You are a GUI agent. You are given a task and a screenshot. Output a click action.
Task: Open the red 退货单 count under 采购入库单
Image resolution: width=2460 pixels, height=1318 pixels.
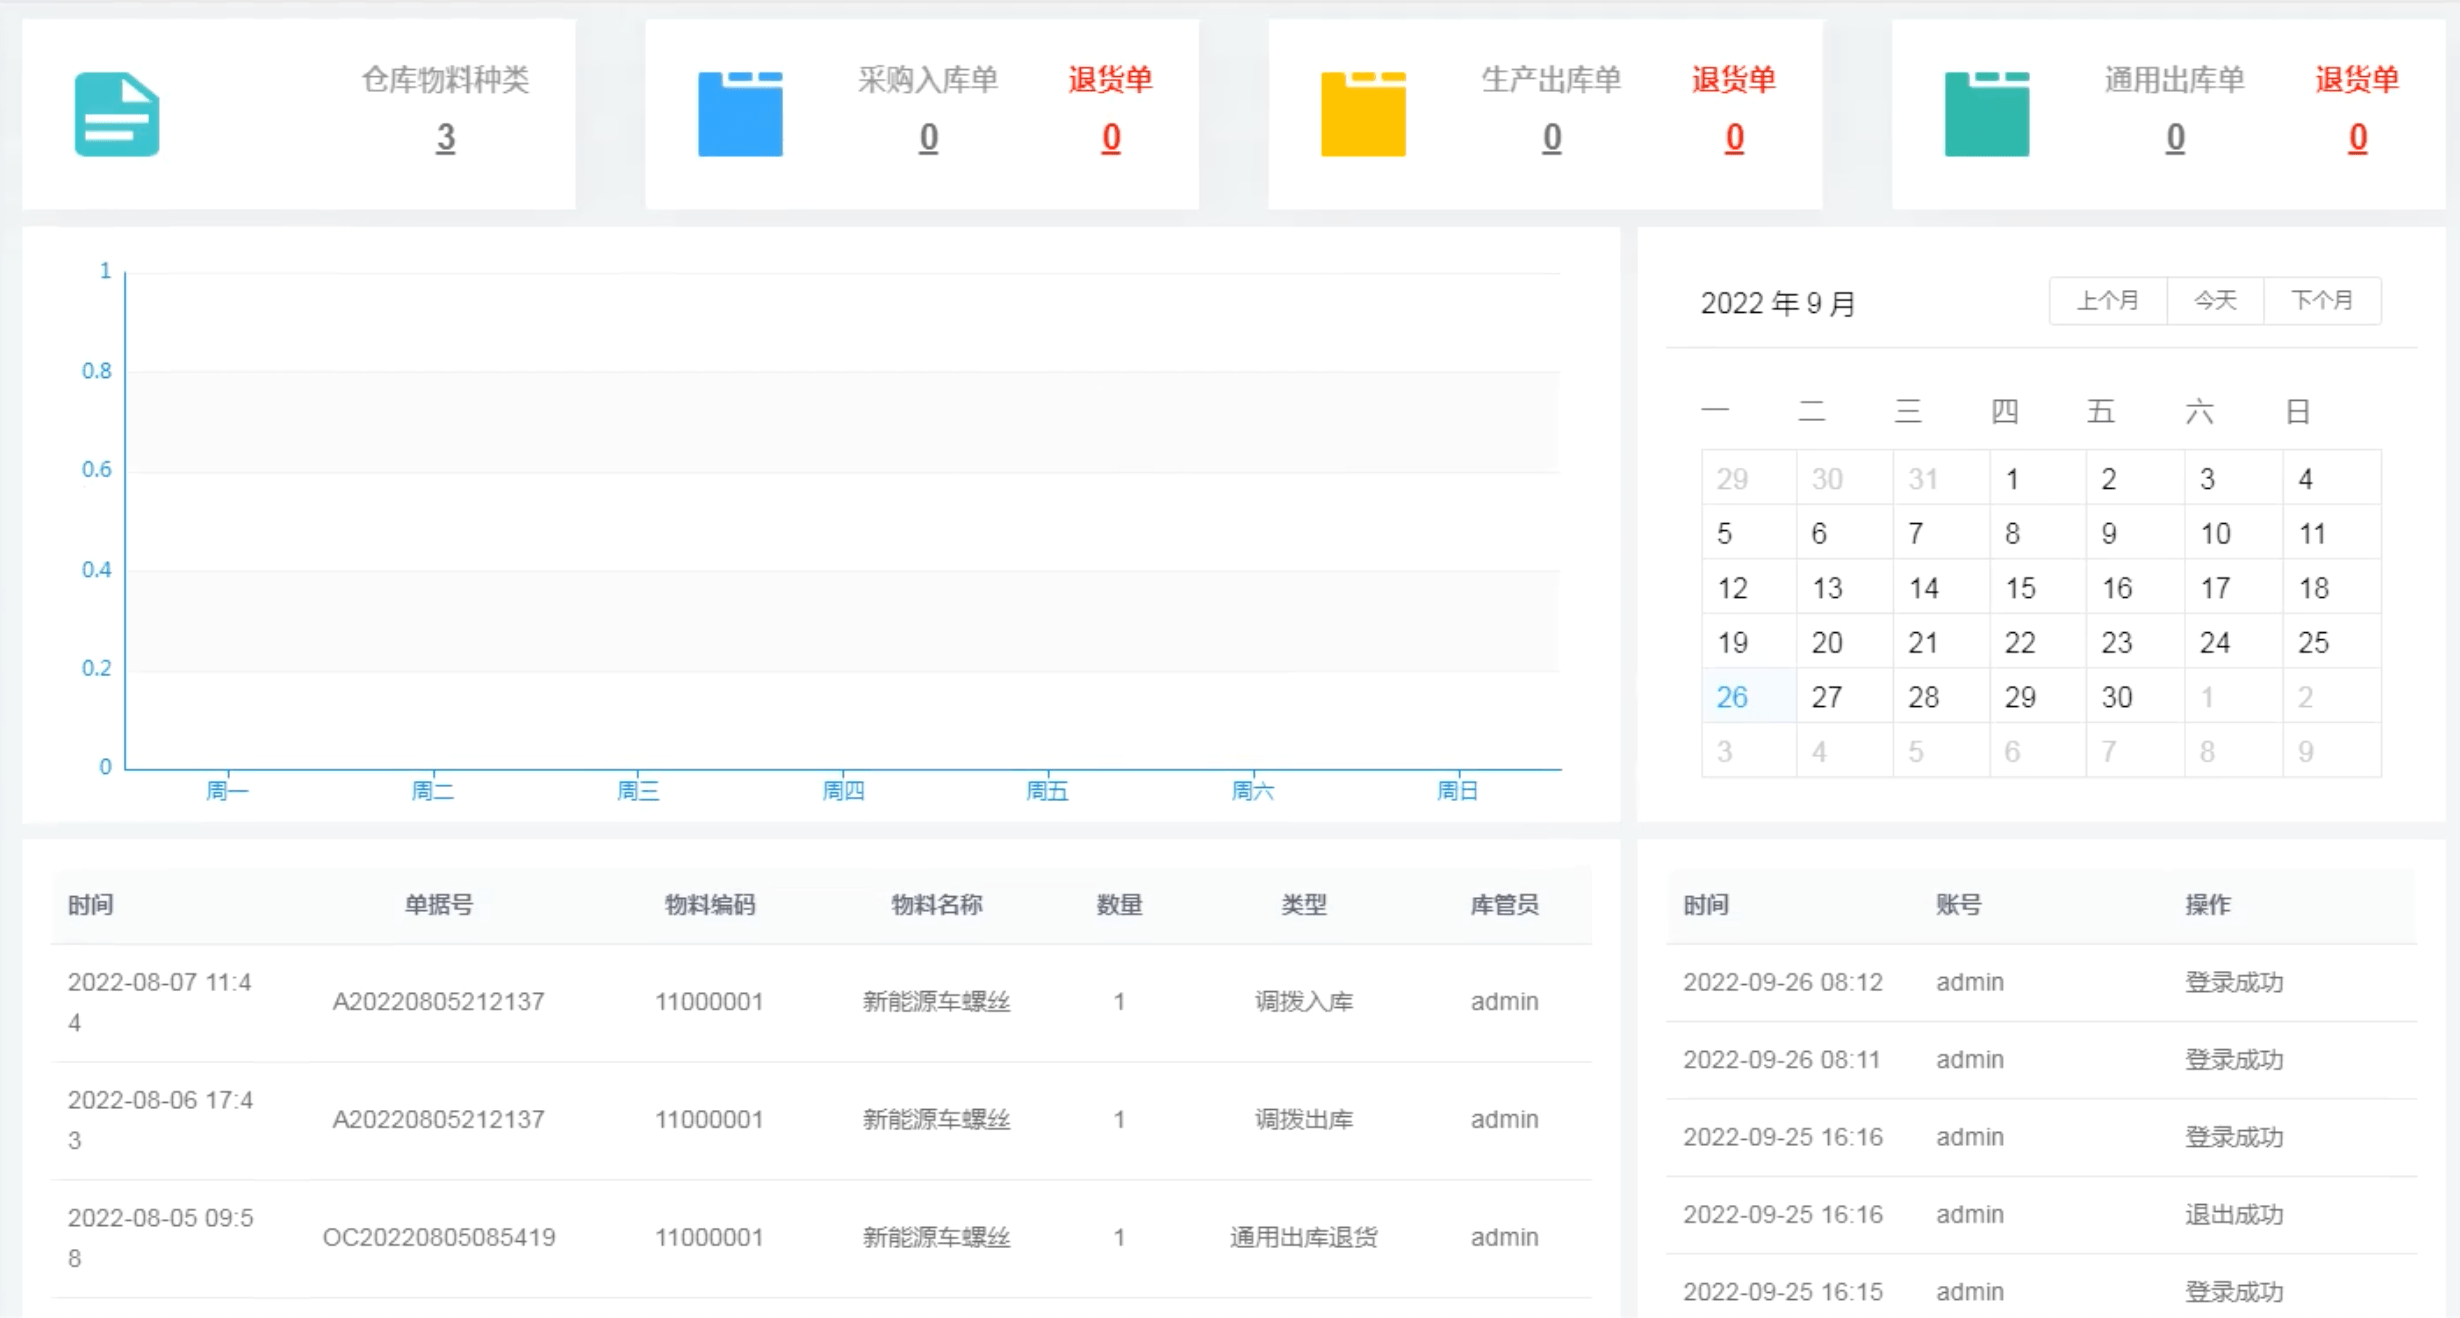click(1111, 138)
